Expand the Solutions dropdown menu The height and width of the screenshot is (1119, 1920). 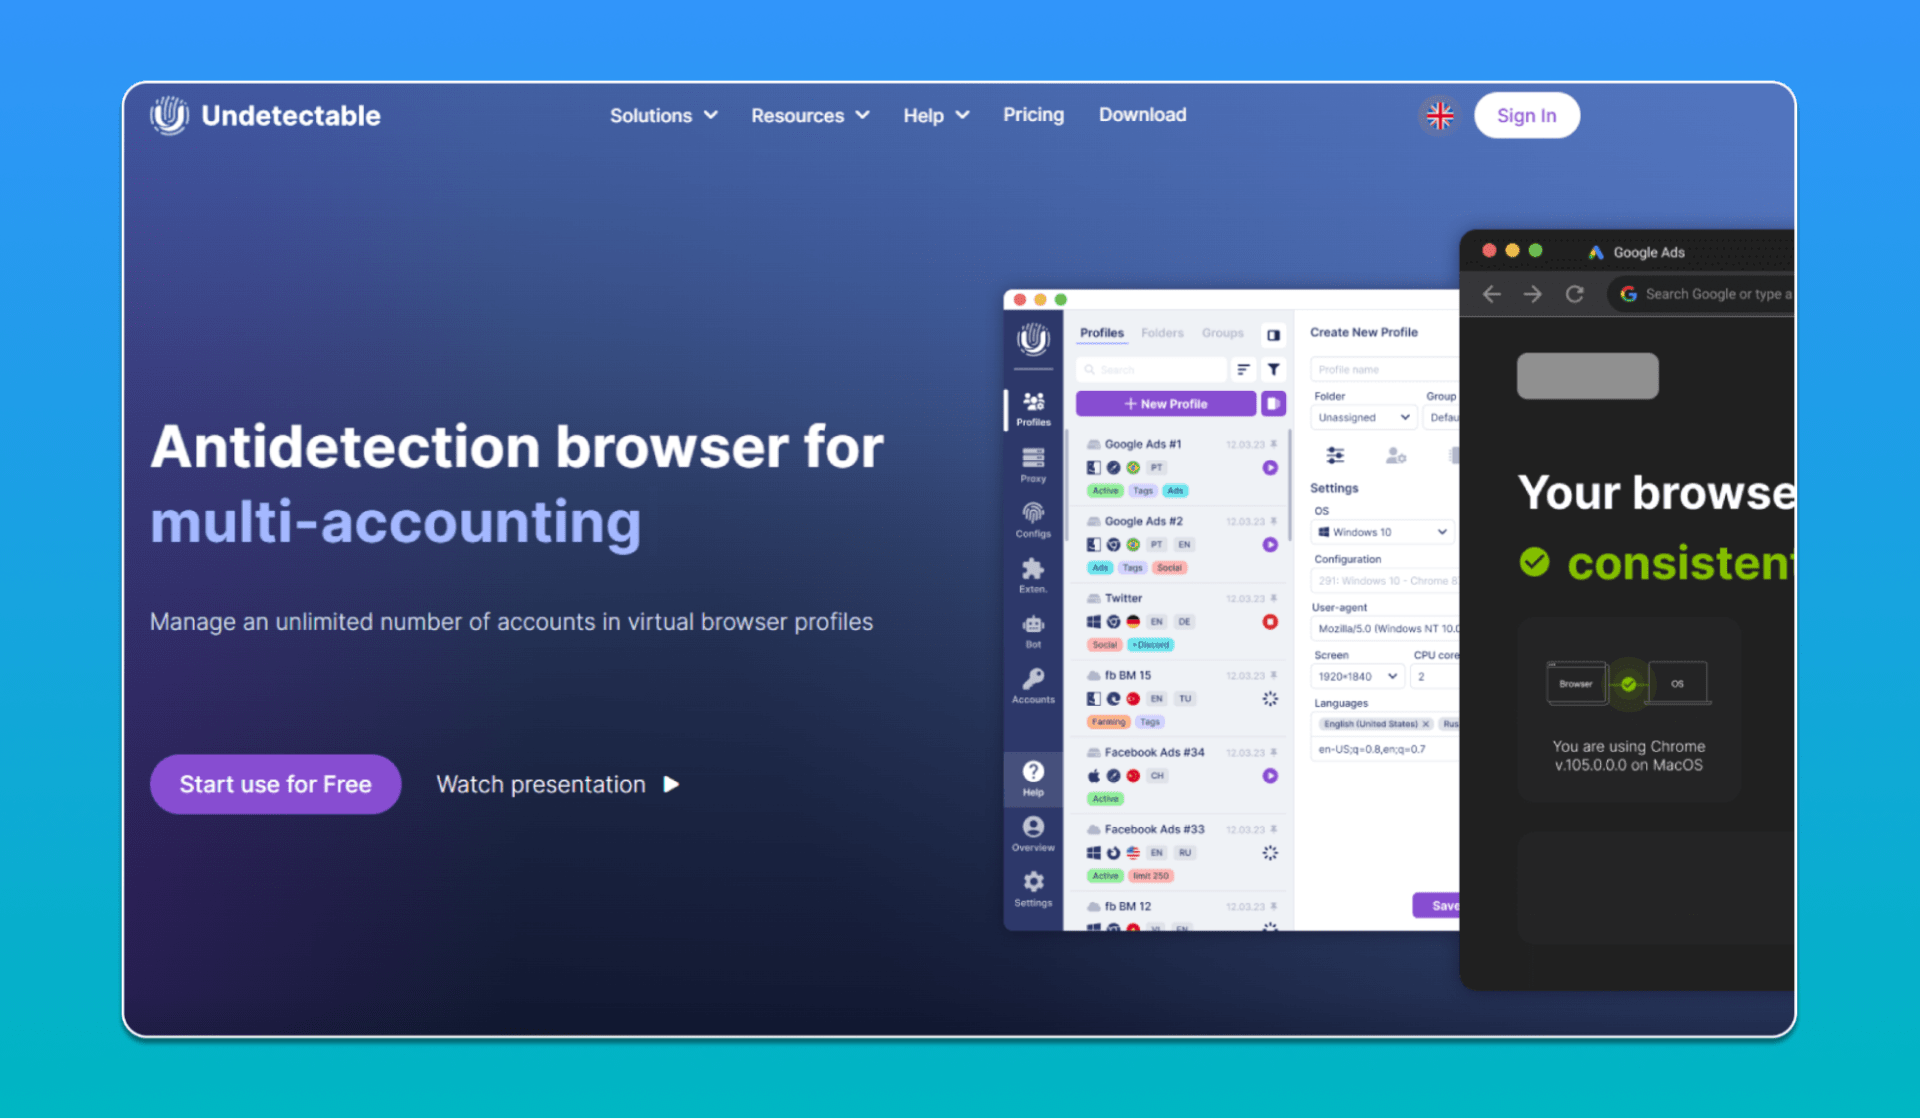659,116
